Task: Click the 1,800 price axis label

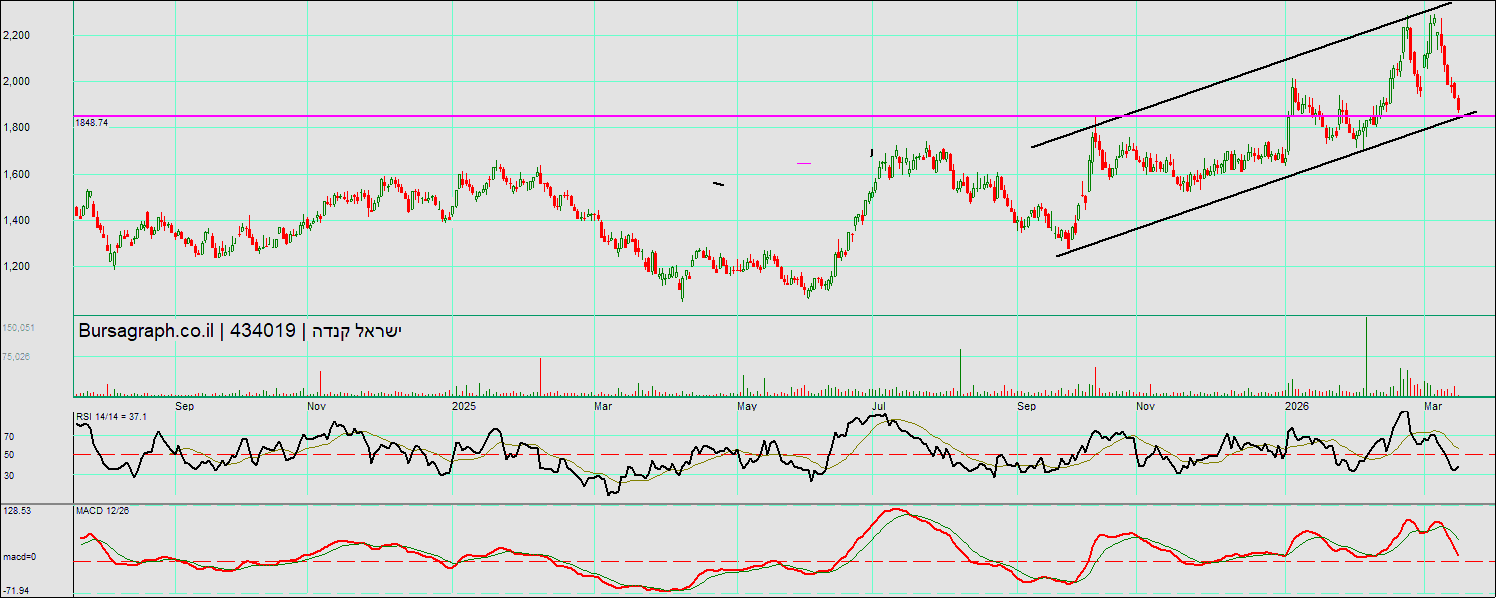Action: (x=15, y=127)
